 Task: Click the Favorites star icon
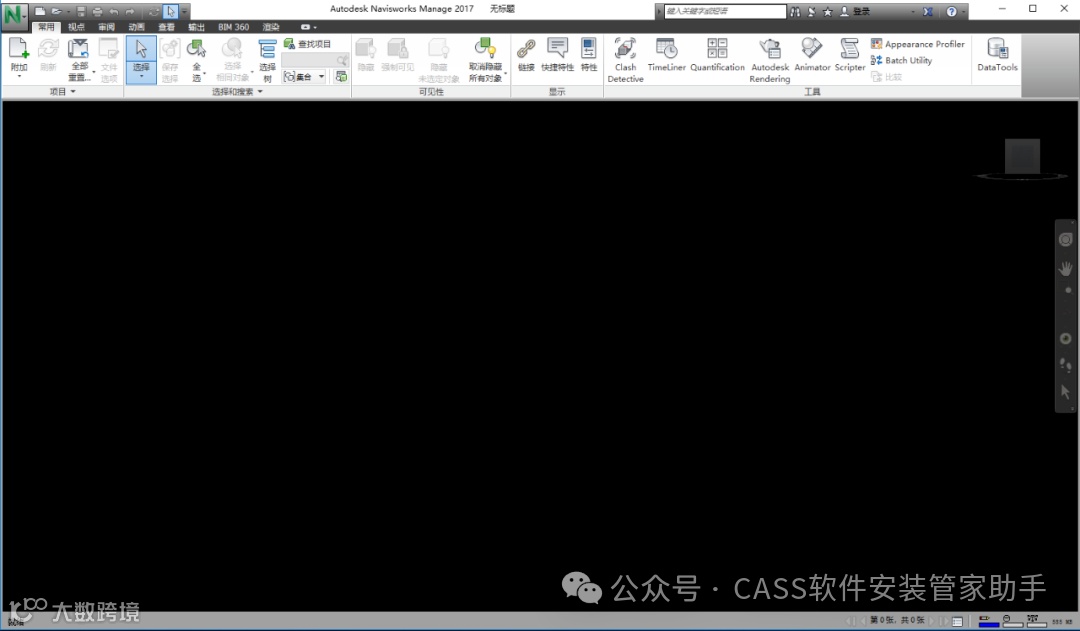pos(828,12)
